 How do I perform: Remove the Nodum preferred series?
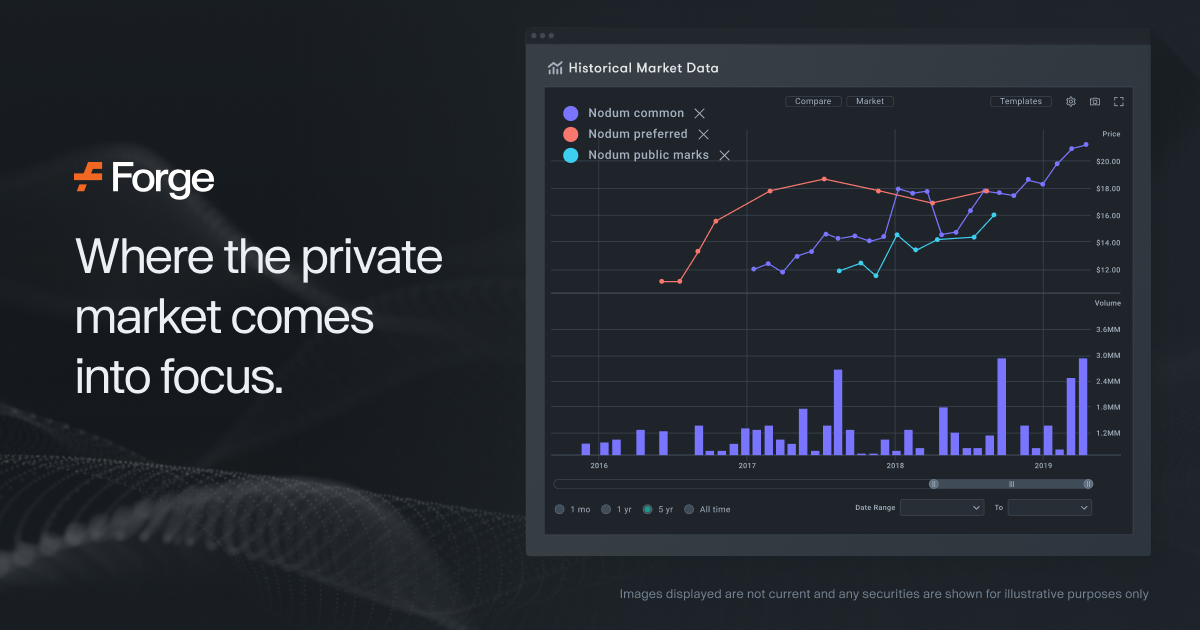tap(703, 135)
